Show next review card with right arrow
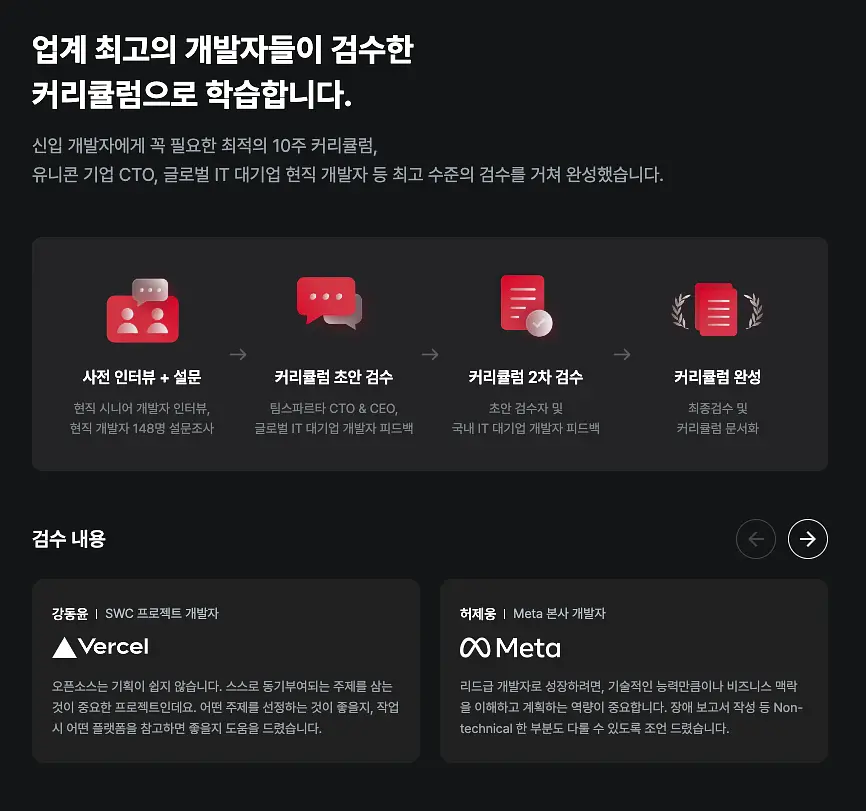The image size is (866, 811). pyautogui.click(x=807, y=539)
